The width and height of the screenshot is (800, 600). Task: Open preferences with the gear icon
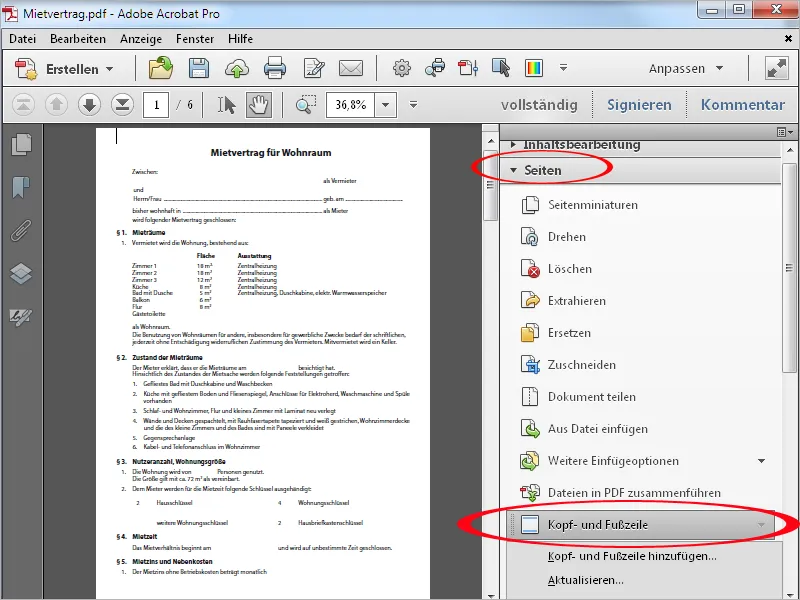pos(402,68)
